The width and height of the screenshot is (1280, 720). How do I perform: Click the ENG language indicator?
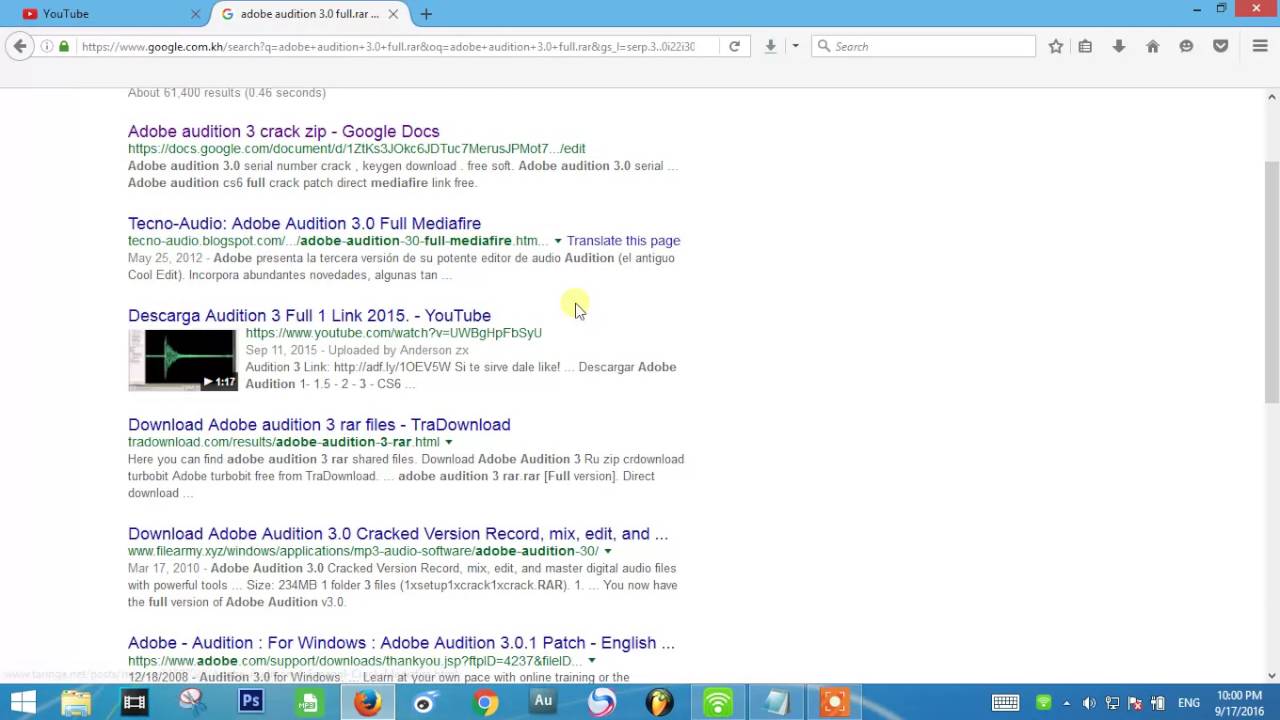pyautogui.click(x=1189, y=702)
